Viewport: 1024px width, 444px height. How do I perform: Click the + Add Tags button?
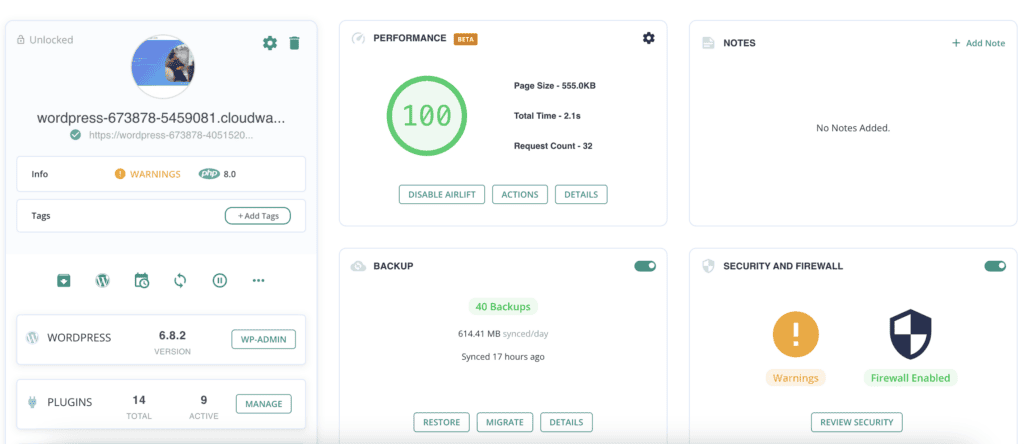coord(257,215)
